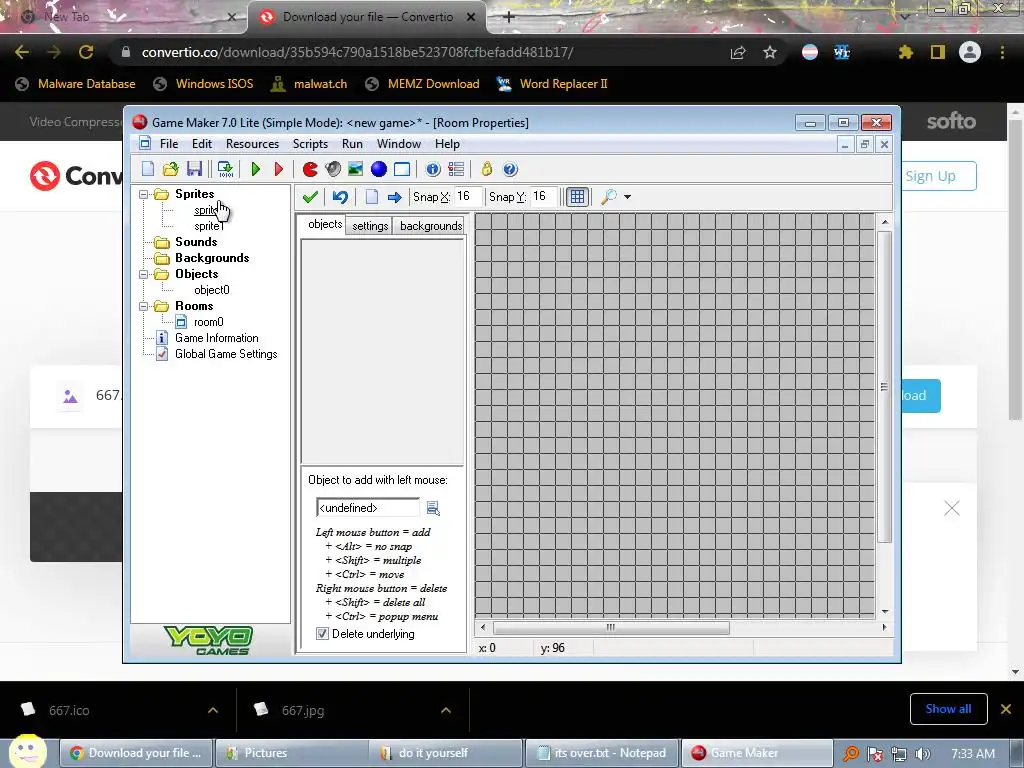Click the gold padlock toolbar icon
Screen dimensions: 1024x768
487,169
